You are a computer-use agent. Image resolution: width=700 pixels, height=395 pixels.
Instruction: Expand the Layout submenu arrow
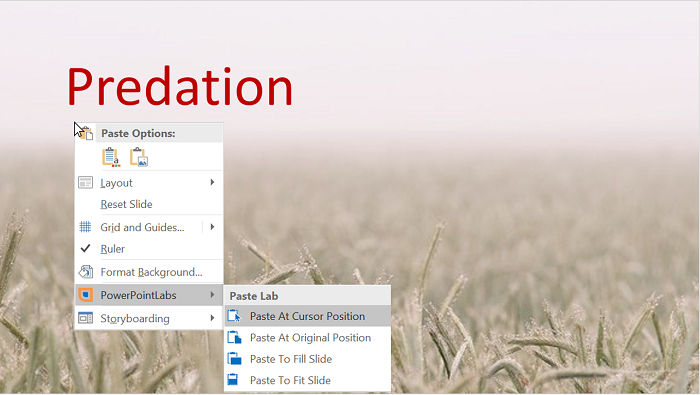(212, 182)
